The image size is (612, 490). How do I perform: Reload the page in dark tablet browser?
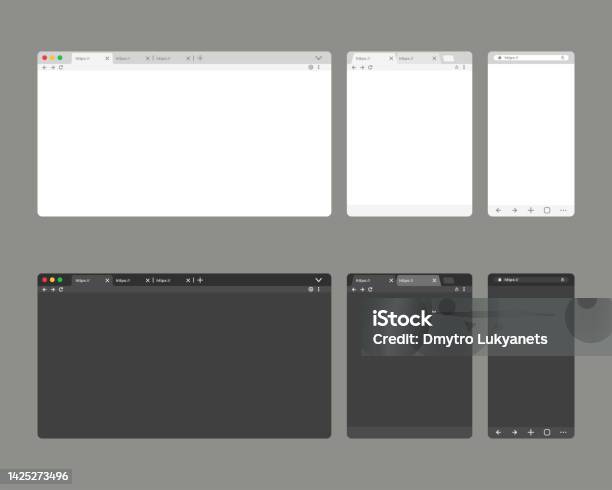coord(370,290)
